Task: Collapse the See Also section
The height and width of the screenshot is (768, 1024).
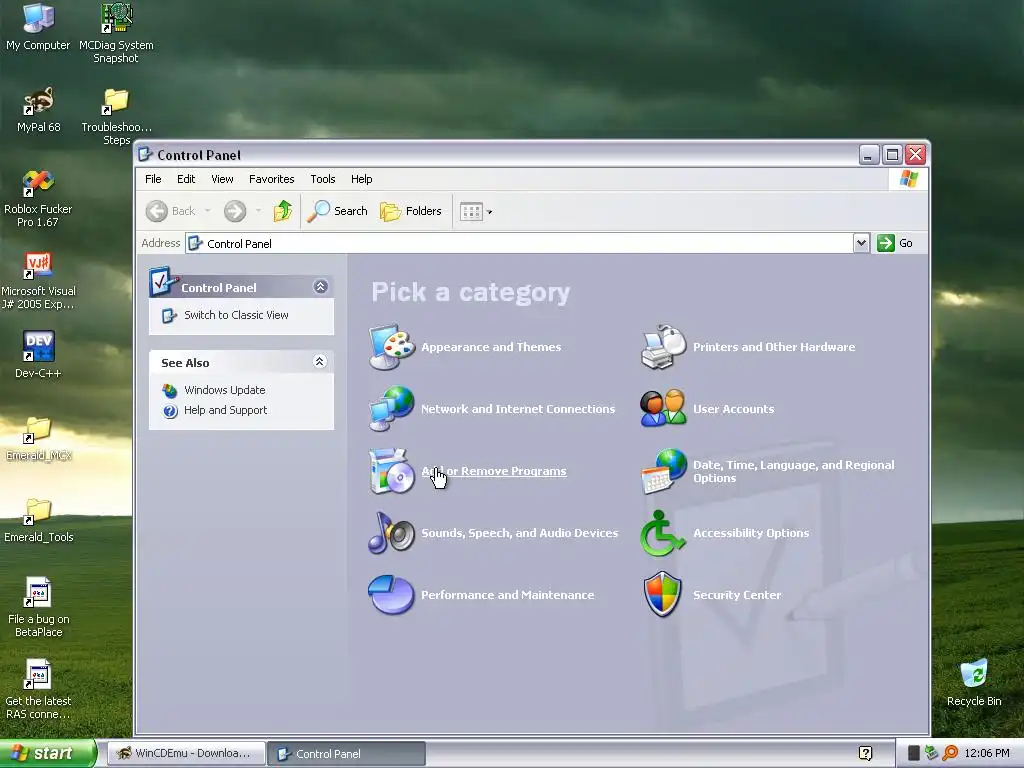Action: pos(319,362)
